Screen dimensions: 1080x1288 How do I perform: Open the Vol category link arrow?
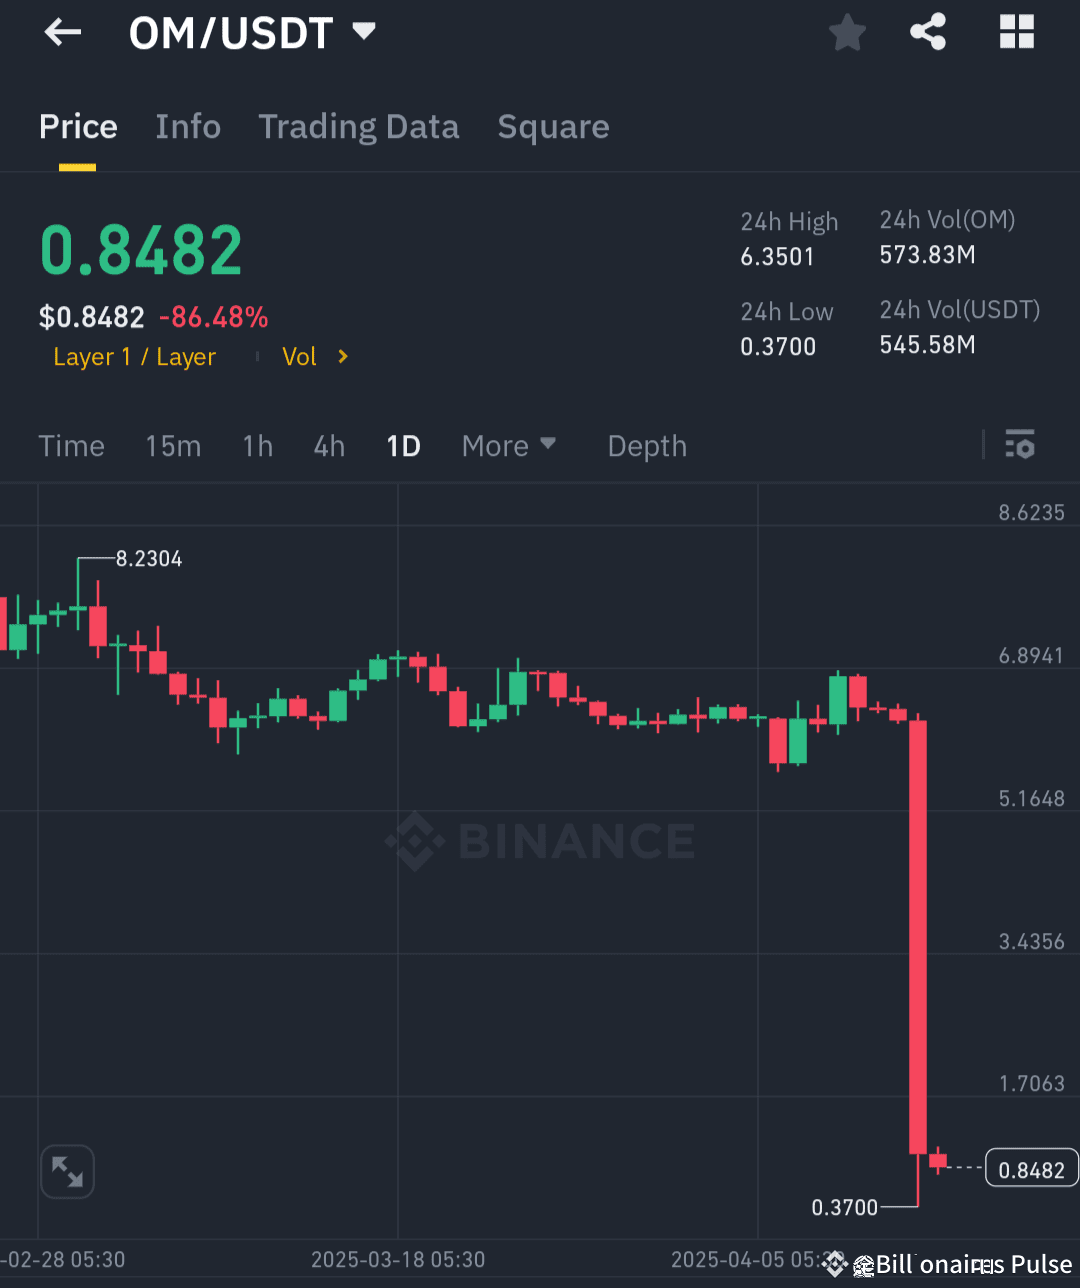(314, 356)
